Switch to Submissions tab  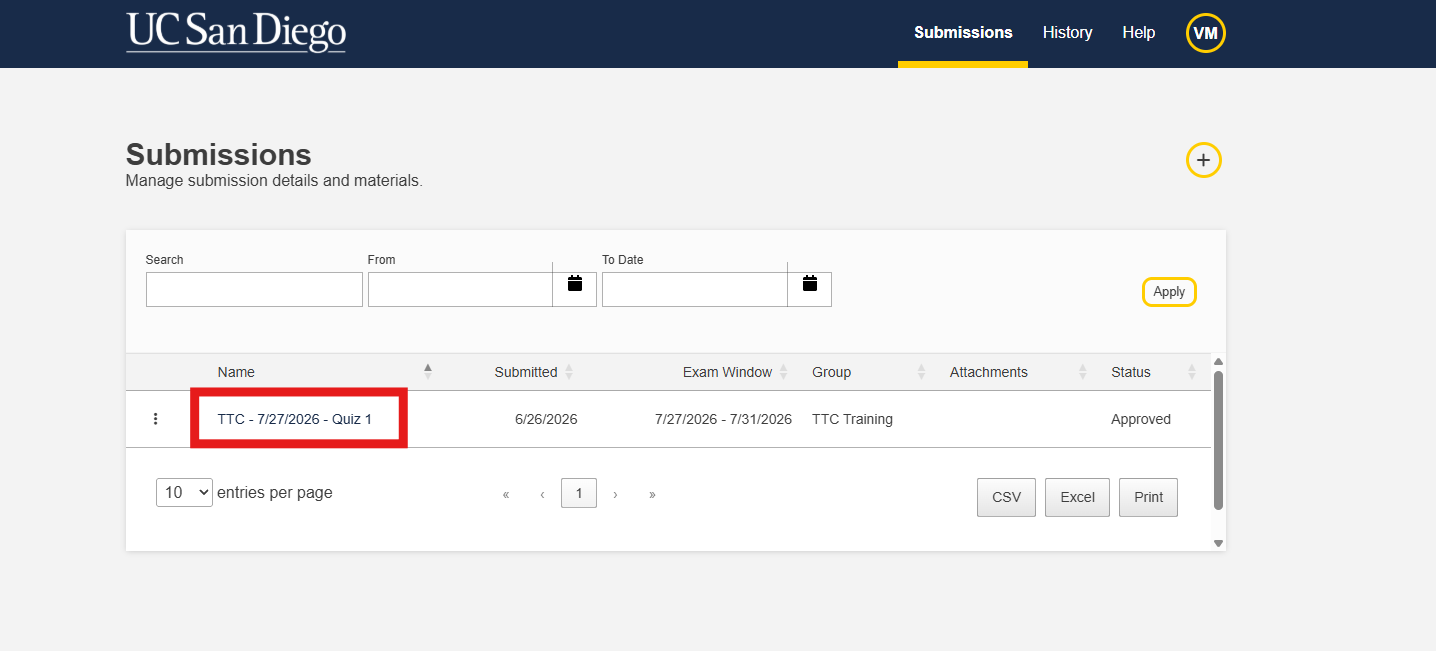(963, 33)
